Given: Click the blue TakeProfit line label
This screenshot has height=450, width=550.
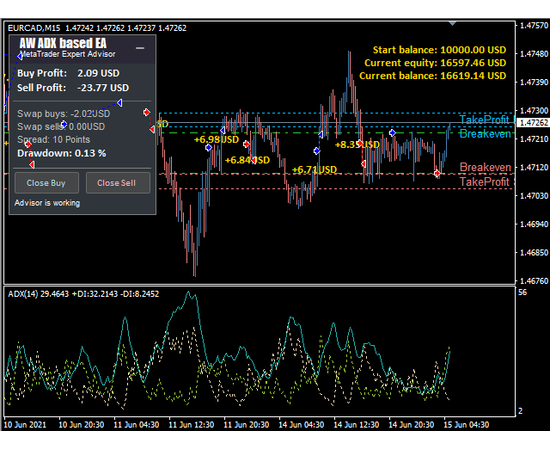Looking at the screenshot, I should tap(484, 120).
